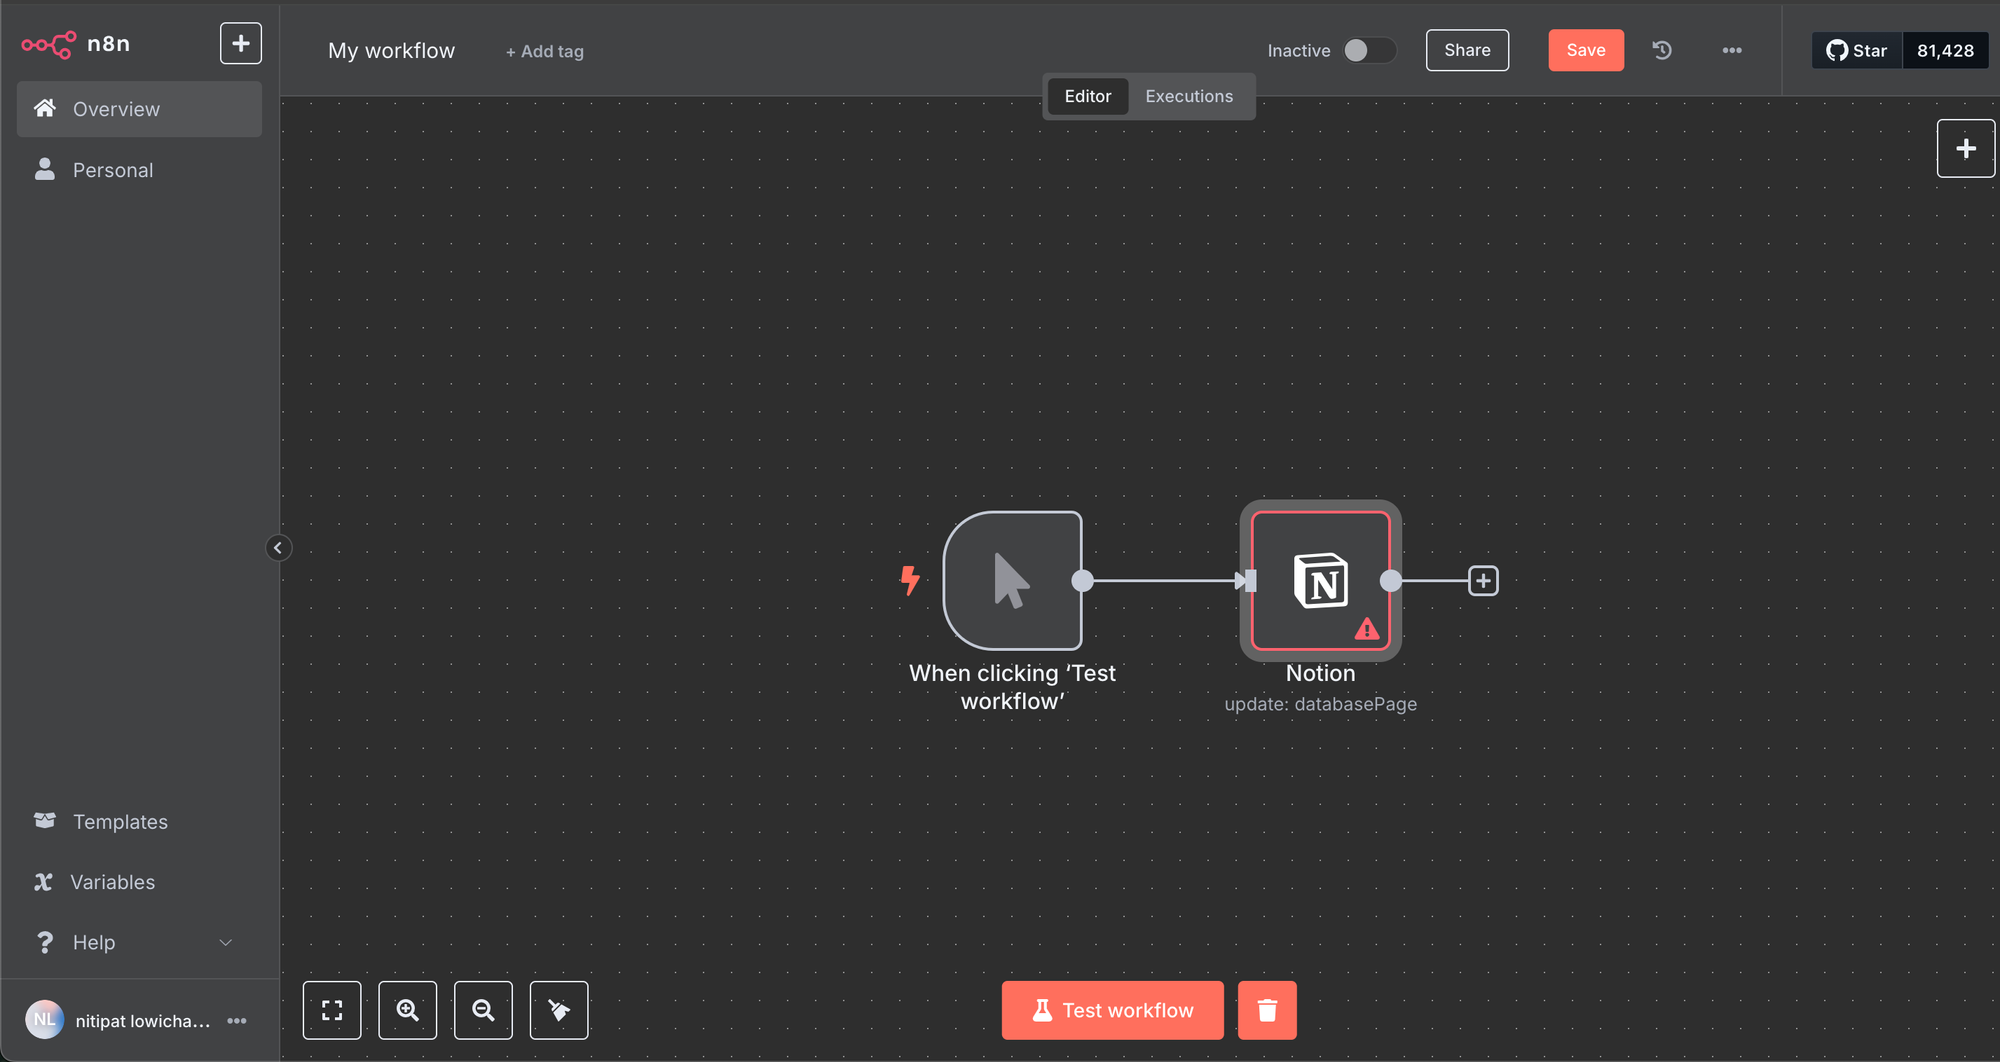
Task: Click the plus button beside the n8n logo
Action: tap(241, 43)
